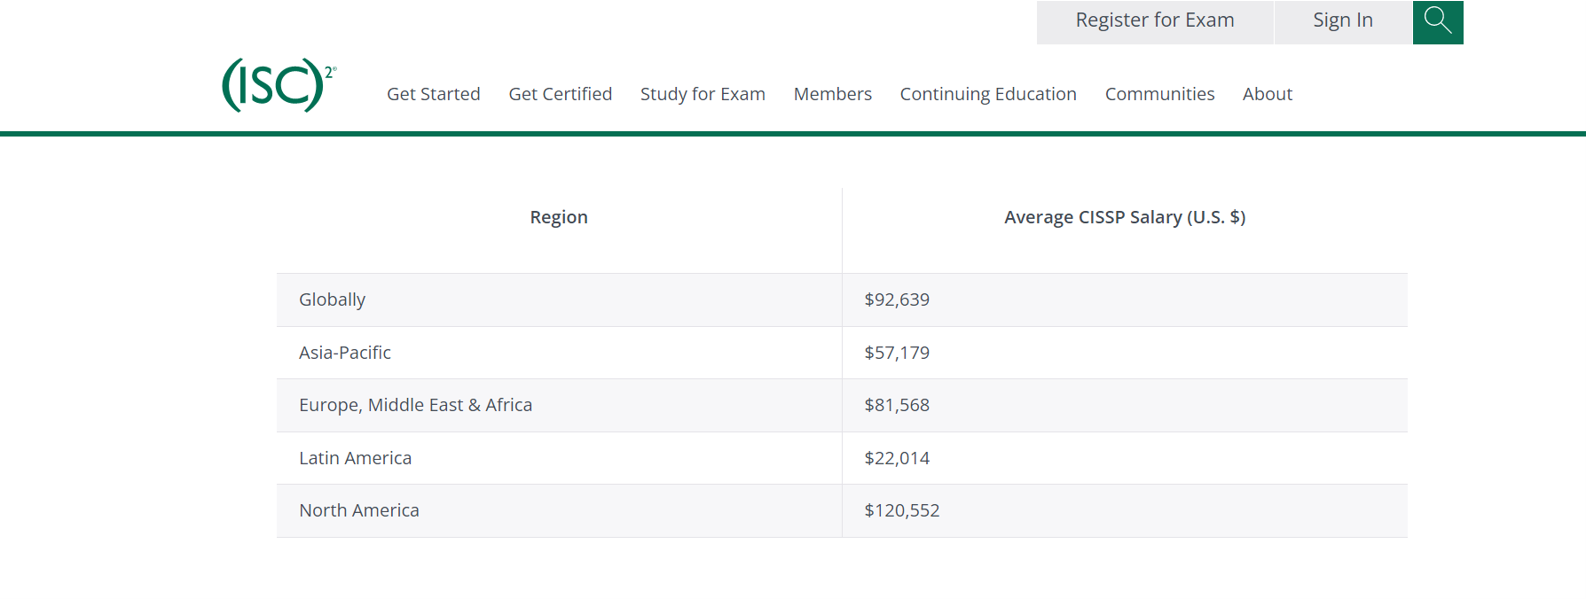This screenshot has width=1586, height=599.
Task: Click the $81,568 salary value
Action: tap(897, 405)
